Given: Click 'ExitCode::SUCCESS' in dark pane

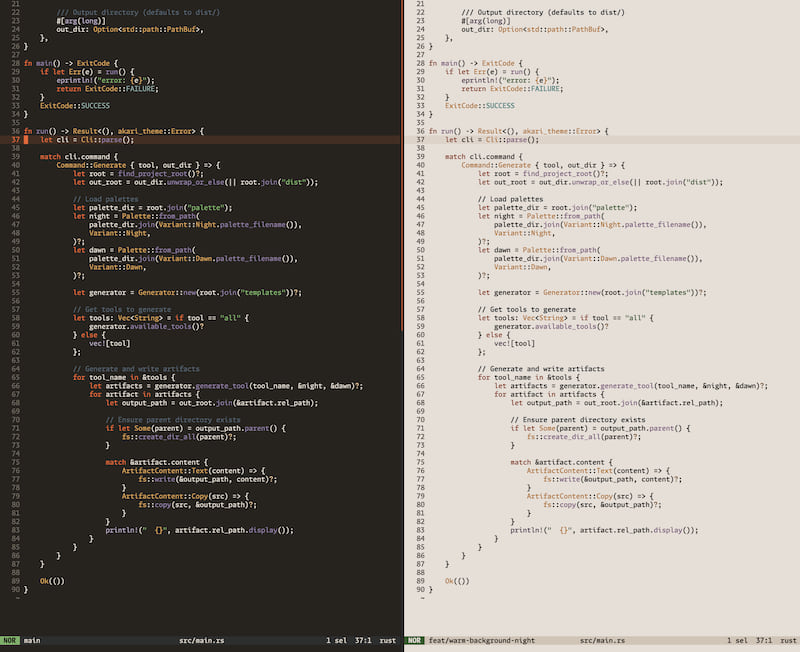Looking at the screenshot, I should (74, 106).
